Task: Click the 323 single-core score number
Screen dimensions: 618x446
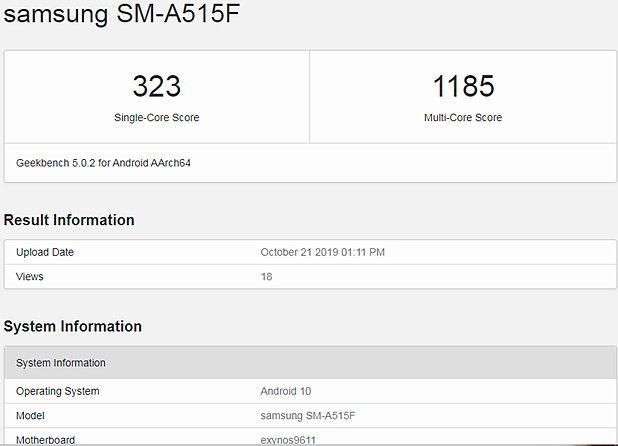Action: coord(156,86)
